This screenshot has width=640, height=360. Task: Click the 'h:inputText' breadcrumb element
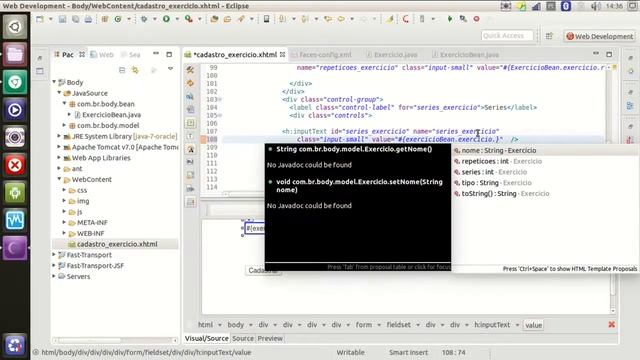pyautogui.click(x=492, y=325)
